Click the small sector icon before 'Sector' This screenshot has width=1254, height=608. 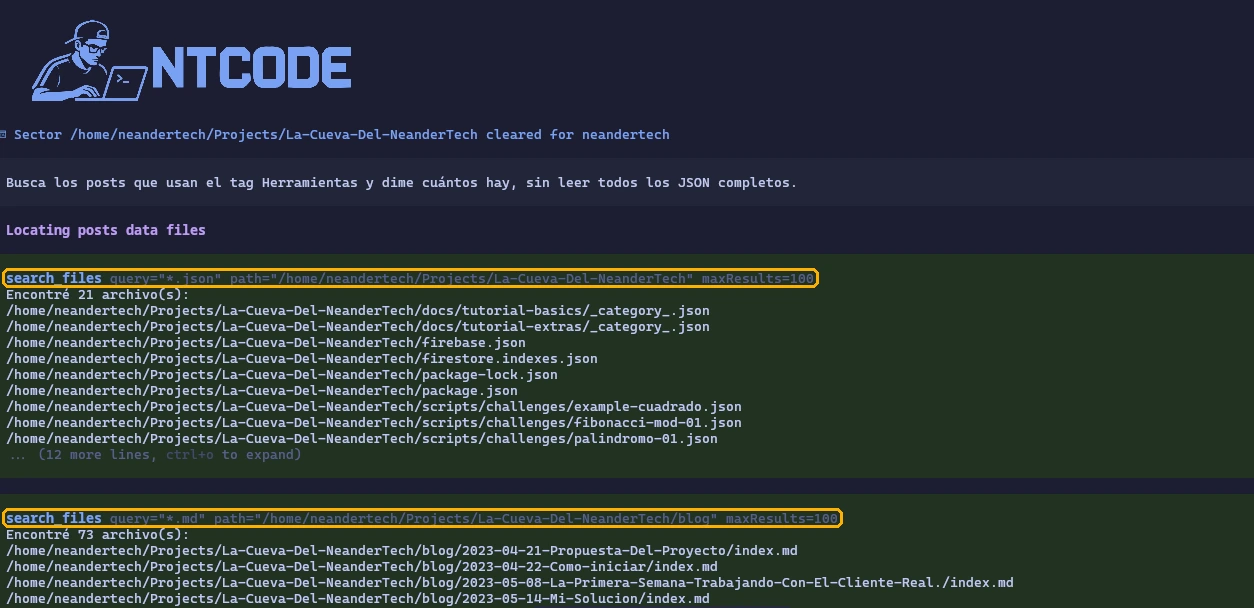coord(4,134)
